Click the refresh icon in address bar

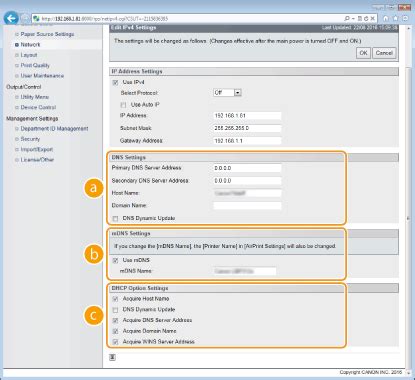tap(366, 18)
